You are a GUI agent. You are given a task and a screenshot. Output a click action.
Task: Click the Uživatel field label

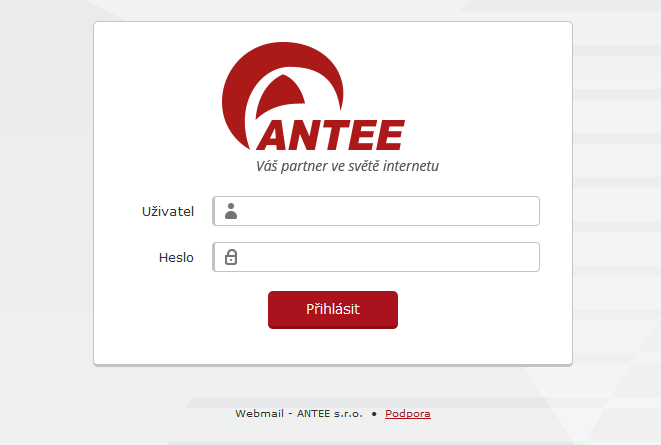click(168, 212)
